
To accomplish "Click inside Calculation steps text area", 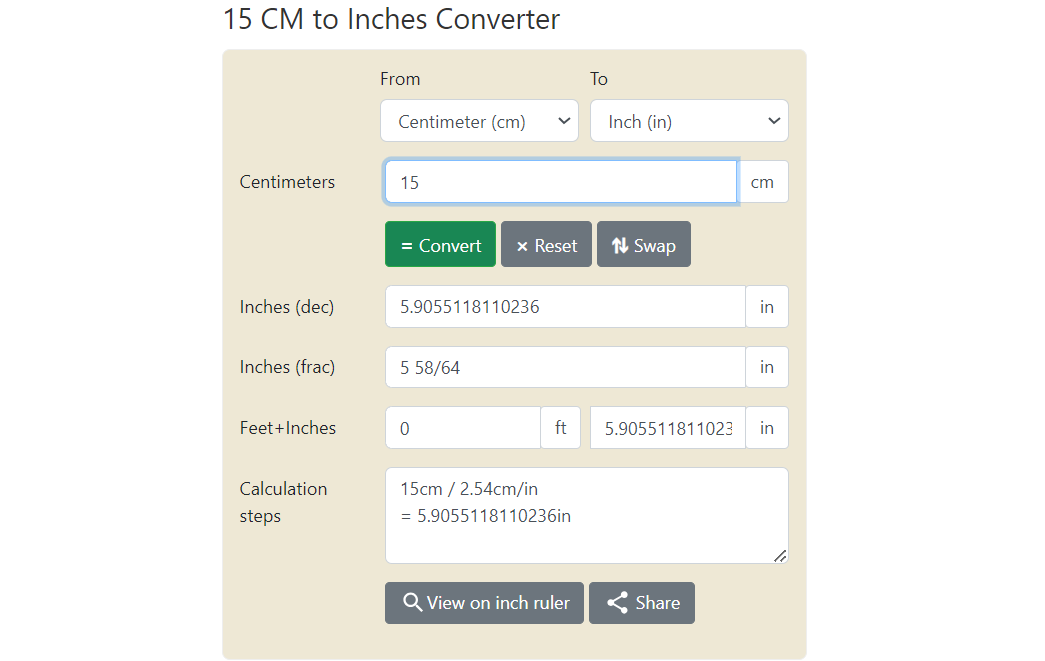I will (x=586, y=516).
